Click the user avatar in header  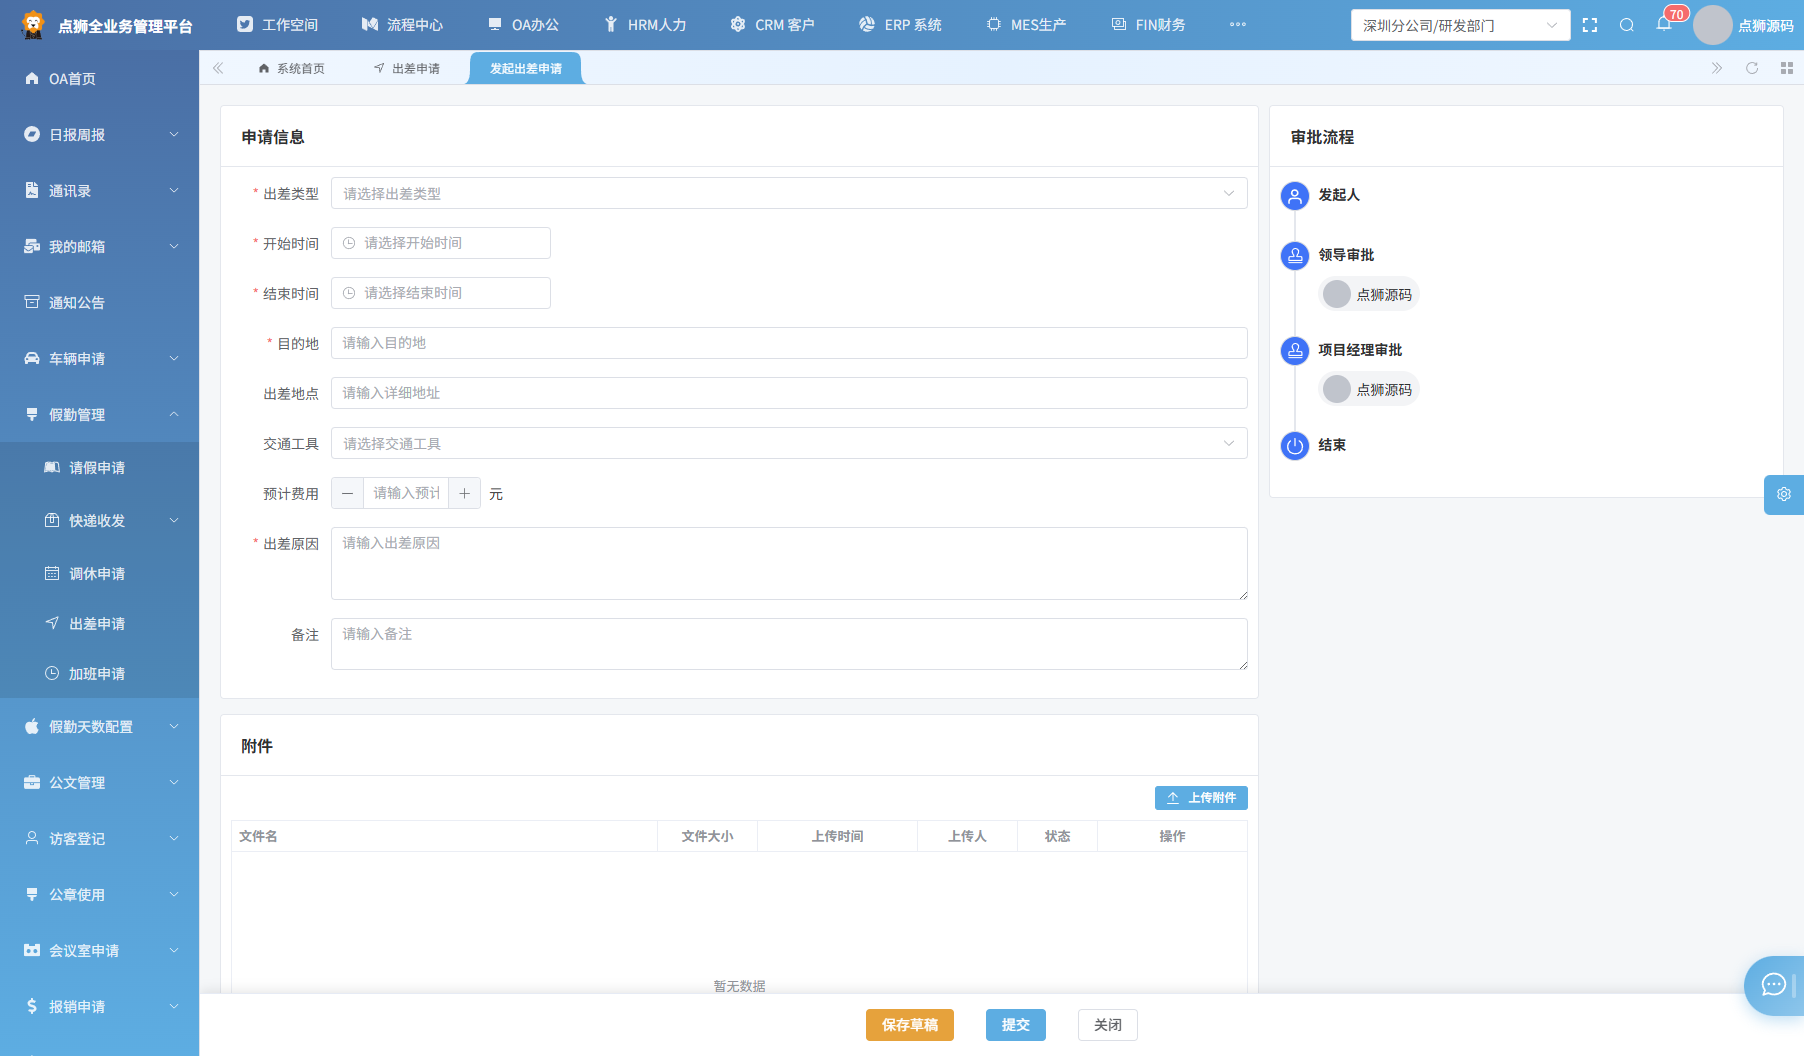[x=1712, y=25]
